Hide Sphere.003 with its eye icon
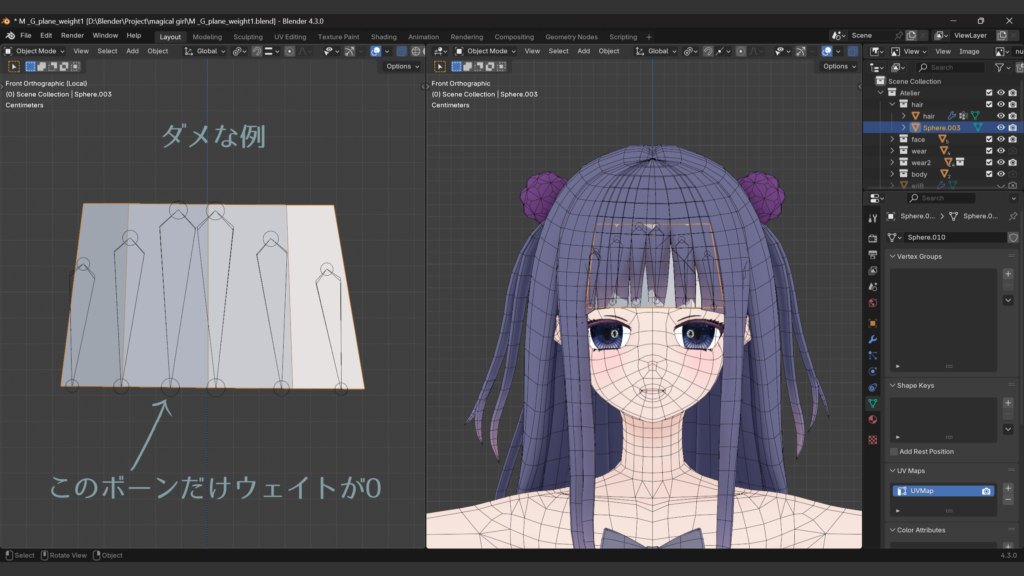 (1000, 128)
